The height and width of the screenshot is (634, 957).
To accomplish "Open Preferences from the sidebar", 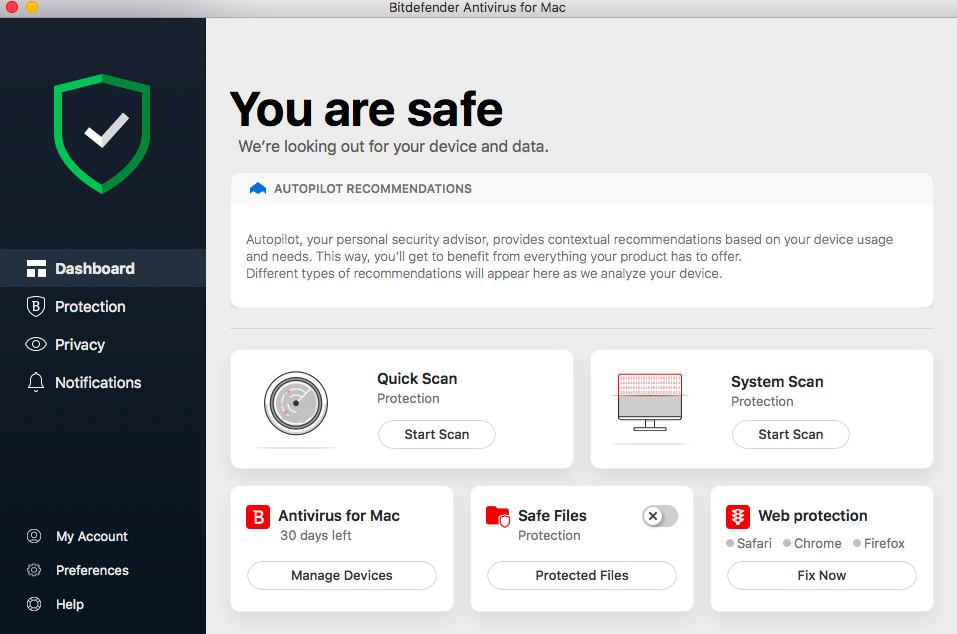I will pyautogui.click(x=92, y=571).
